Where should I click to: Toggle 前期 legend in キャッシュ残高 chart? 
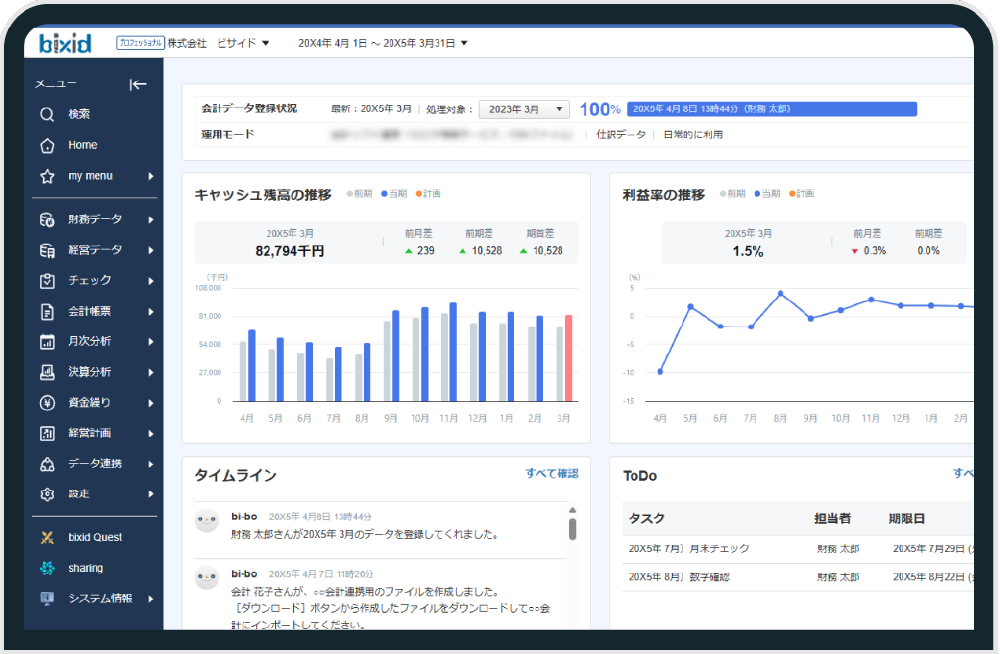359,194
